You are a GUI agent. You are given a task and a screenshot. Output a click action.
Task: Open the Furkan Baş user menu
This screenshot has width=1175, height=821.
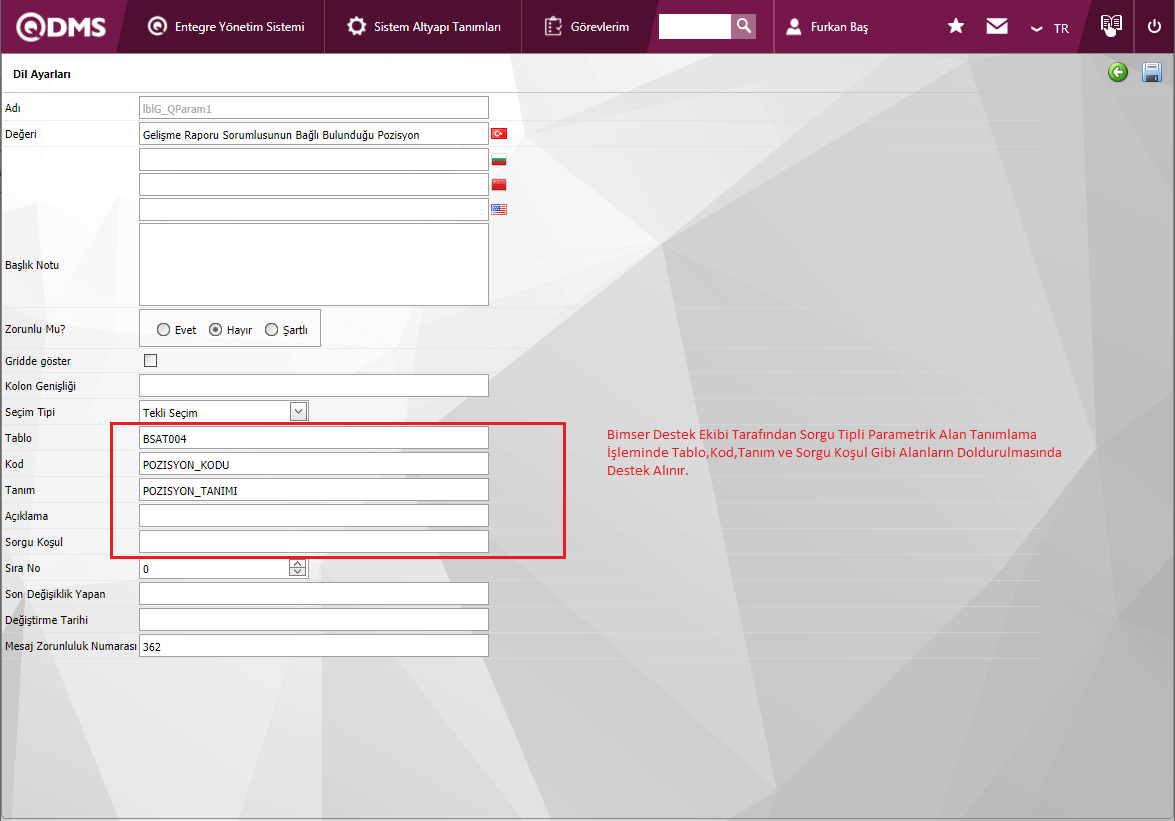[x=826, y=27]
